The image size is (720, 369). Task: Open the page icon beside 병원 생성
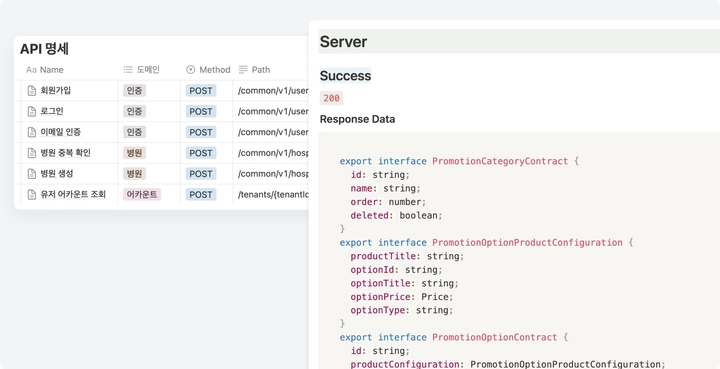tap(32, 173)
